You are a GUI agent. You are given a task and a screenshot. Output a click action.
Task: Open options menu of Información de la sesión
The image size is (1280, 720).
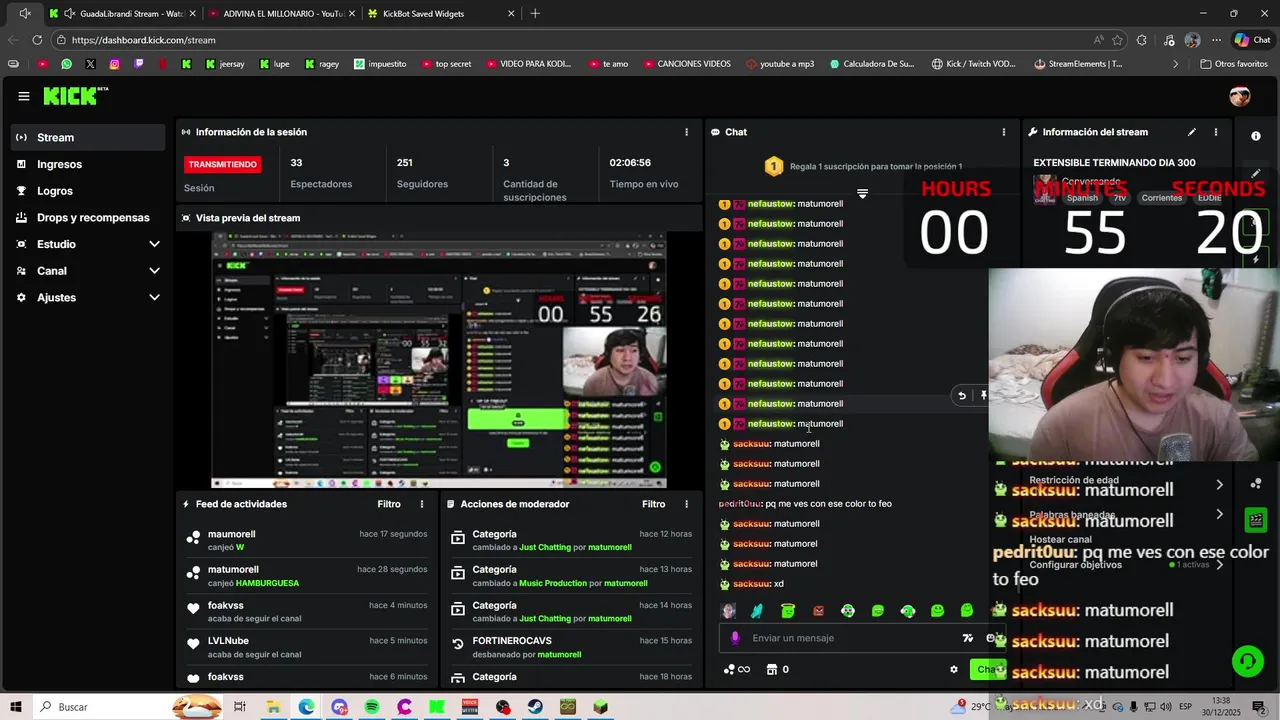[686, 132]
